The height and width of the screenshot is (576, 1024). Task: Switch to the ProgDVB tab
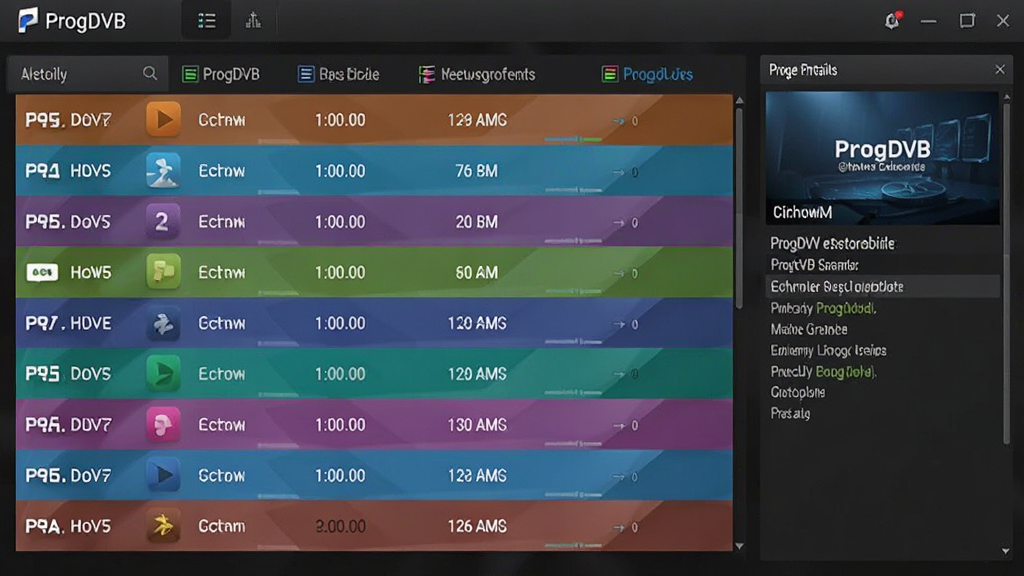coord(221,74)
